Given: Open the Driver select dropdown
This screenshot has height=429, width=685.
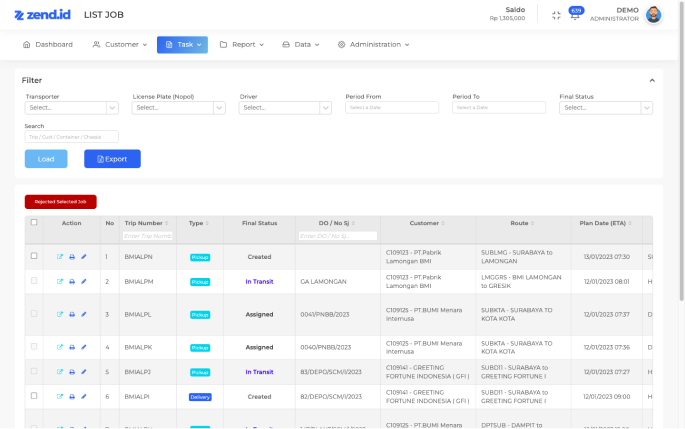Looking at the screenshot, I should 285,108.
